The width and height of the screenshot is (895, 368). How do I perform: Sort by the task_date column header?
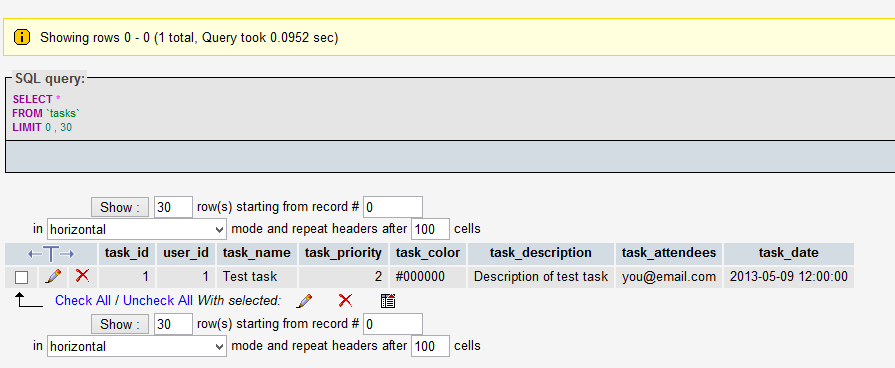click(x=788, y=253)
